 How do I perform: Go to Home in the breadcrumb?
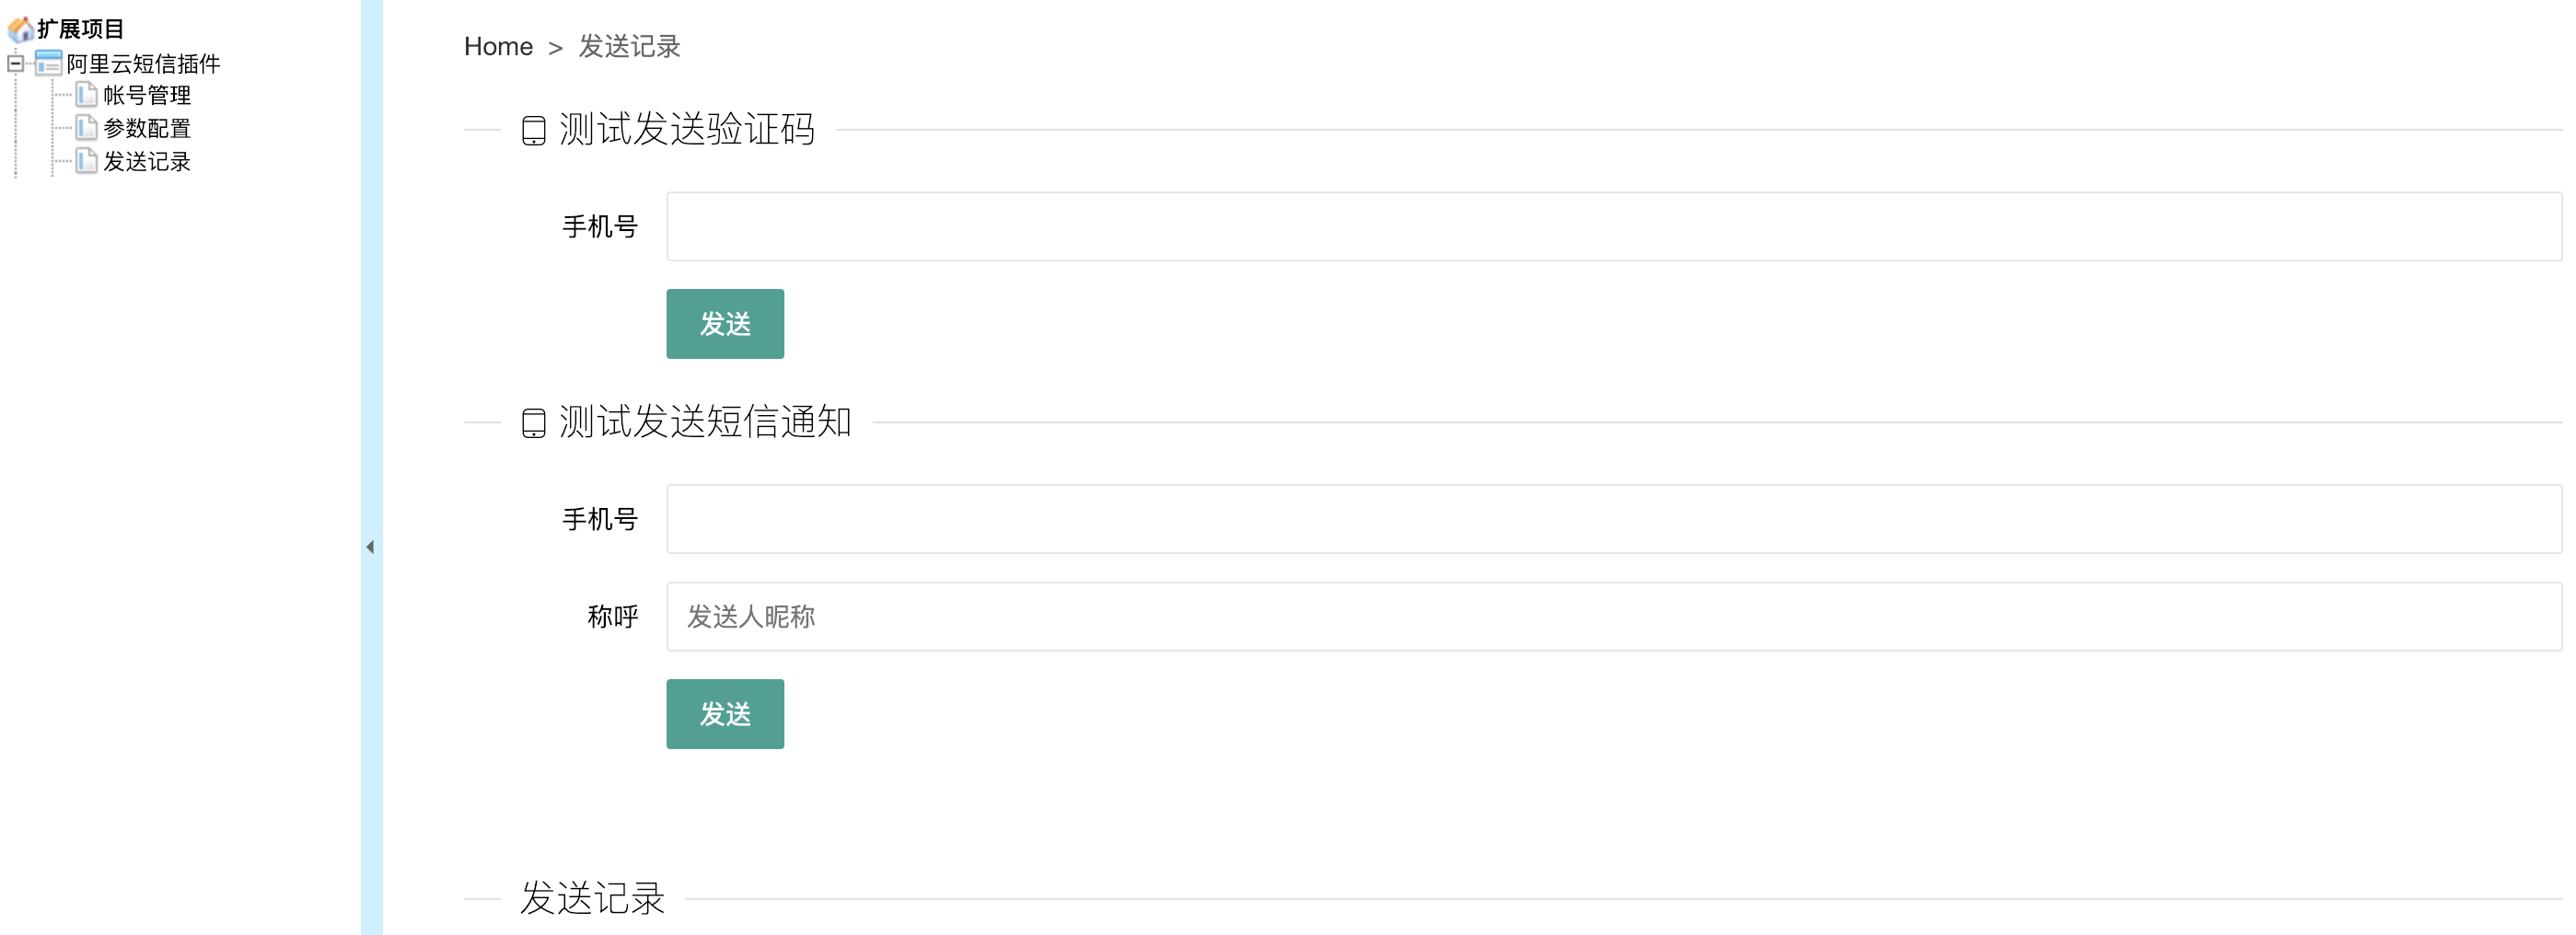(498, 46)
